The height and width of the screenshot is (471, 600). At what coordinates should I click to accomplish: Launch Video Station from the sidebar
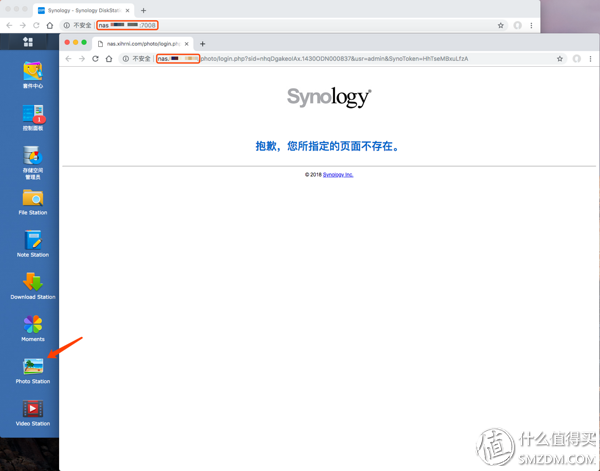tap(33, 409)
